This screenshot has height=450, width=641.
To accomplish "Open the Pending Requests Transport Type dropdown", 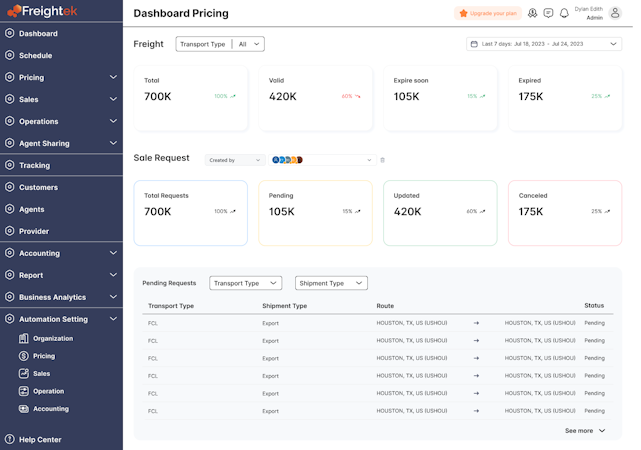I will [x=245, y=283].
